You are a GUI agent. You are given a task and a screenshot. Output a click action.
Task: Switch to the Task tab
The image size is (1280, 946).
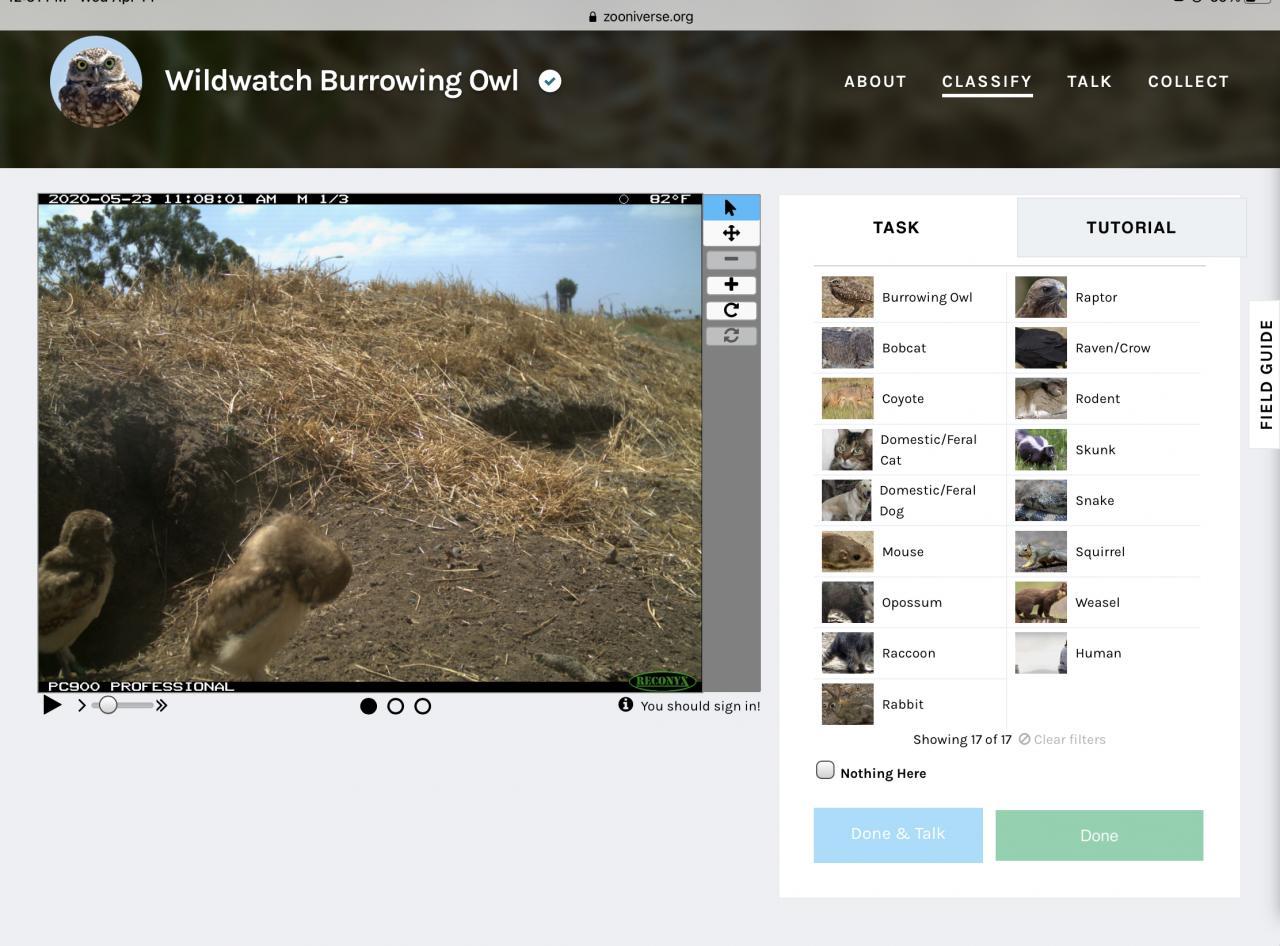896,227
